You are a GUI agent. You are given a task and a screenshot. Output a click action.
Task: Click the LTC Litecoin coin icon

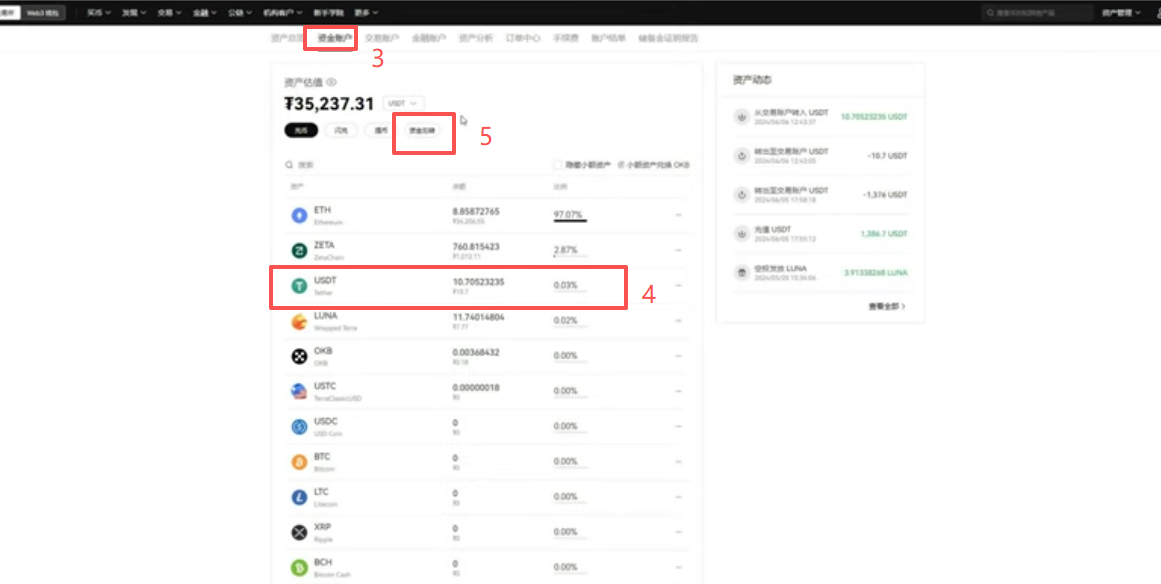[x=299, y=497]
